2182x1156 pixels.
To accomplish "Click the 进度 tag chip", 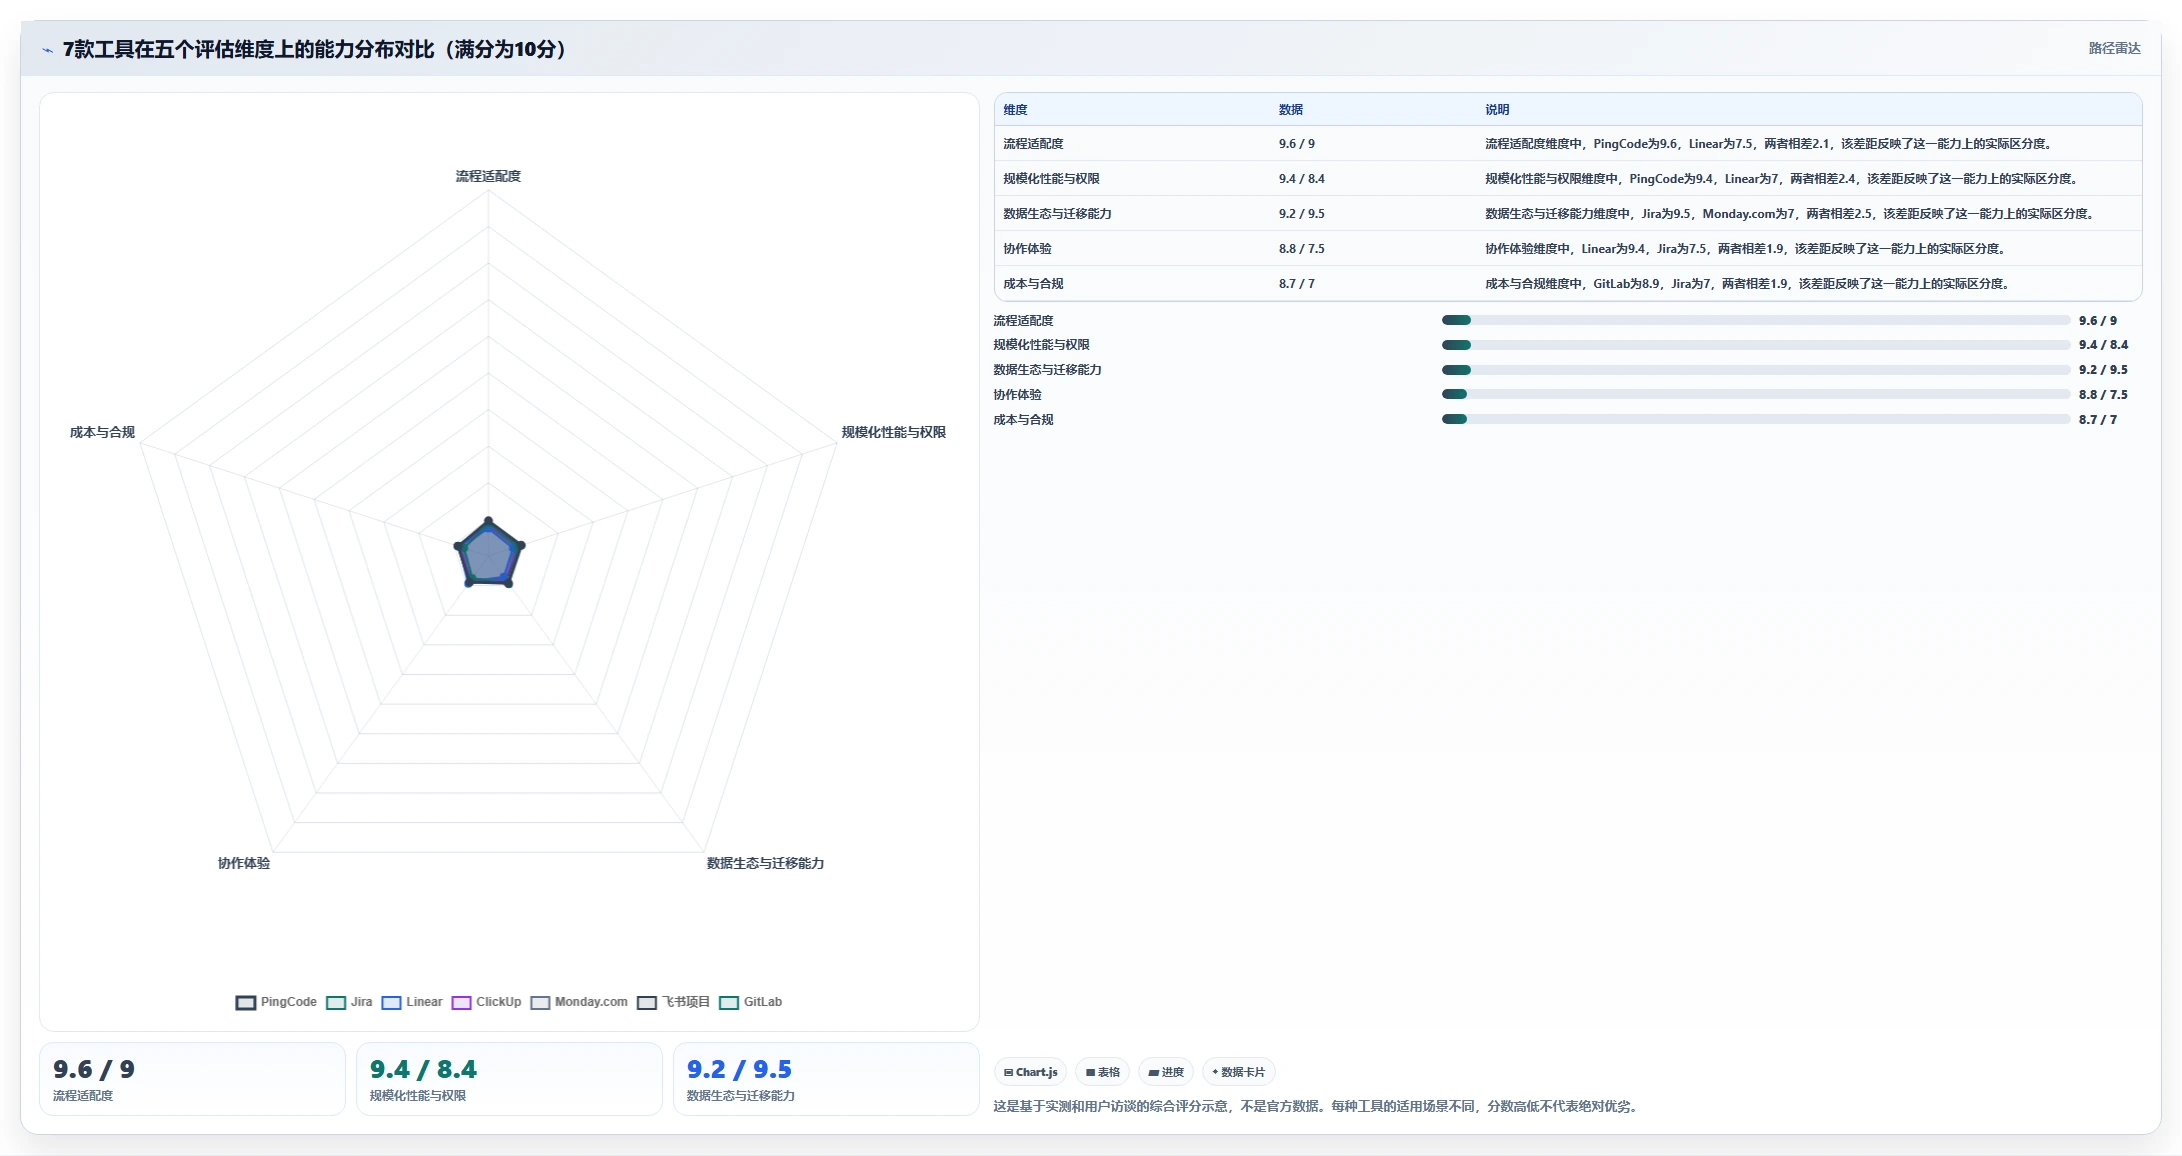I will point(1166,1072).
